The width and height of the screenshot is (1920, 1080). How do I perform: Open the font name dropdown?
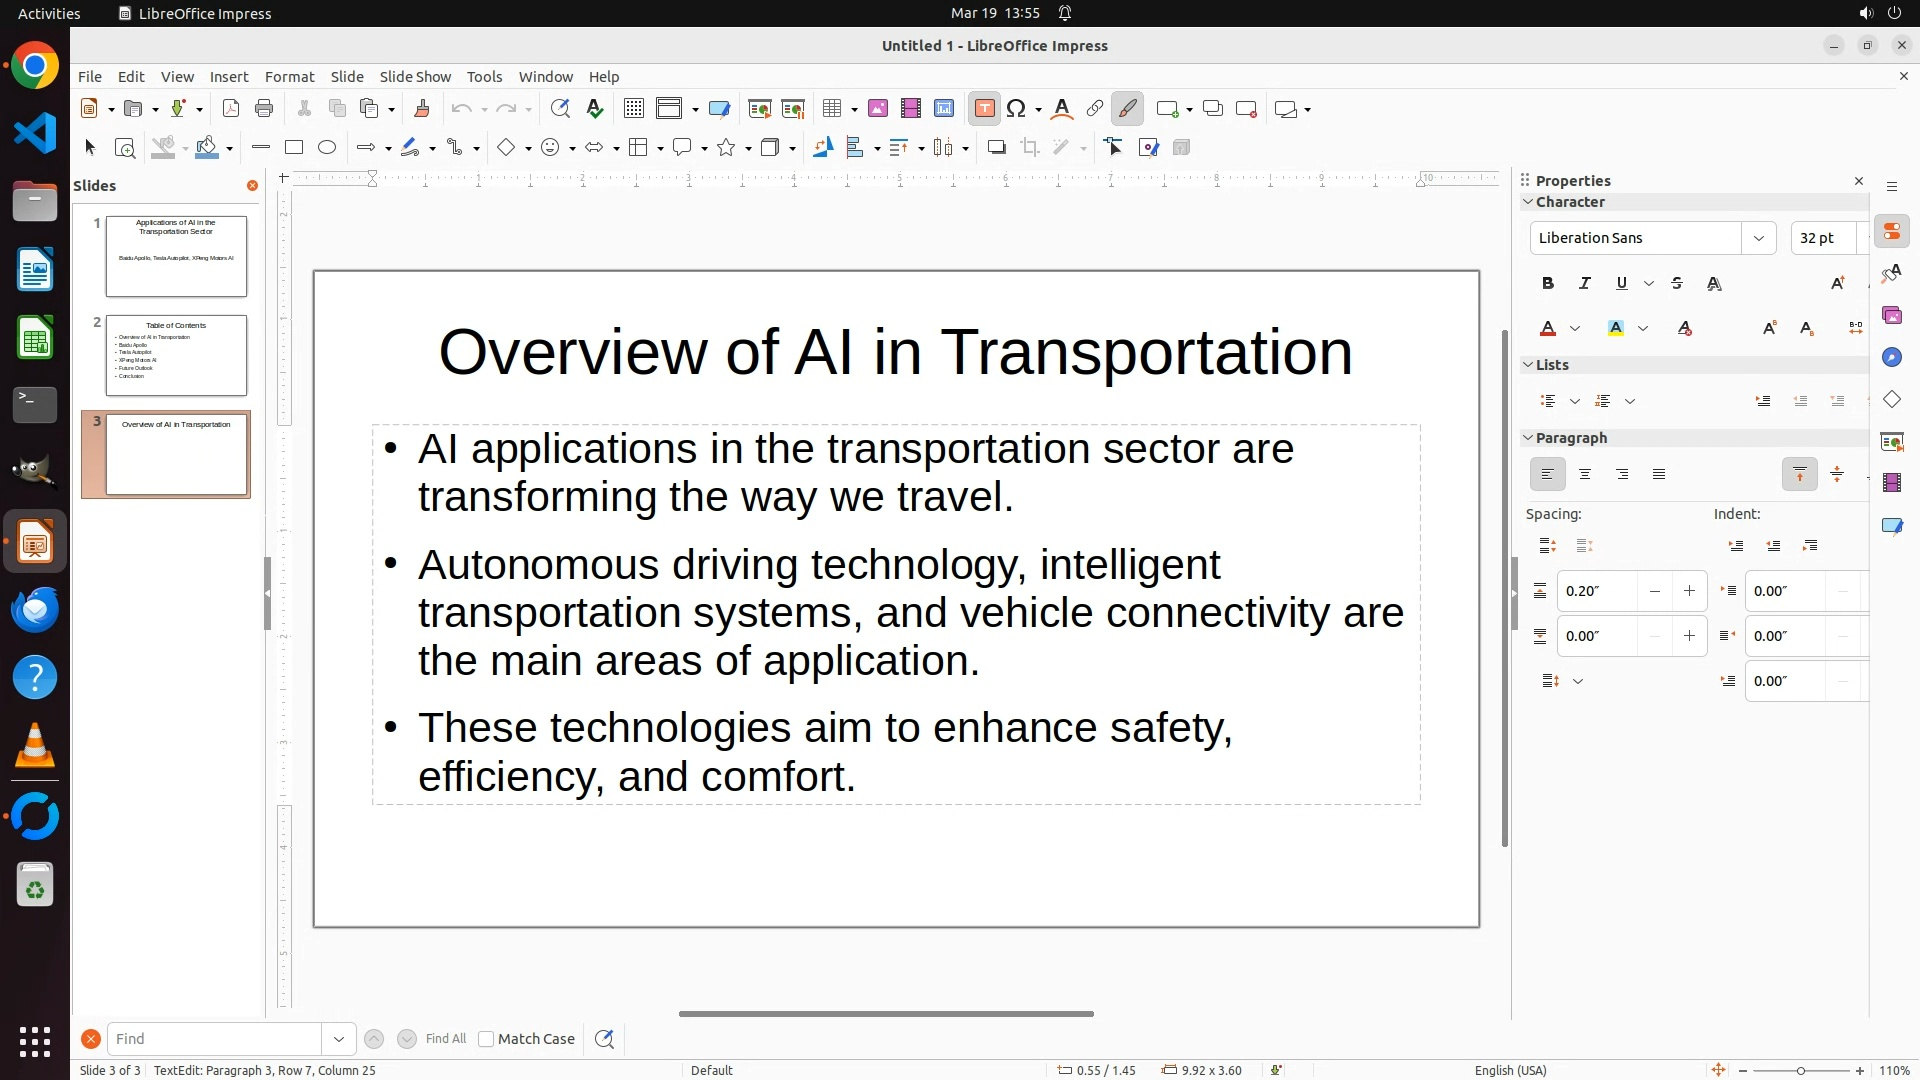coord(1757,238)
